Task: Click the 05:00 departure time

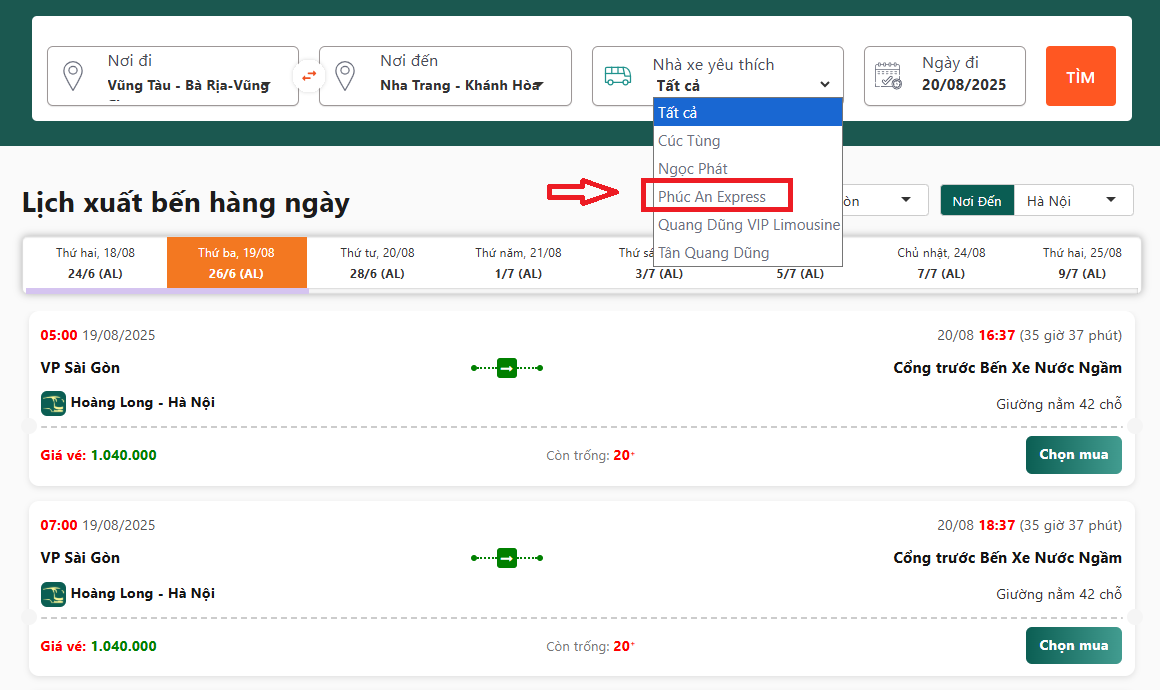Action: point(58,335)
